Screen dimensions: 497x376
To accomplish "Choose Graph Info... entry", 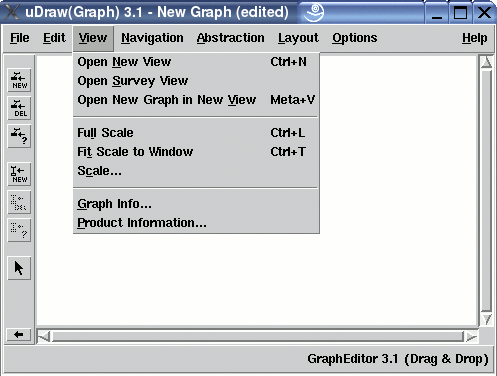I will click(x=196, y=204).
